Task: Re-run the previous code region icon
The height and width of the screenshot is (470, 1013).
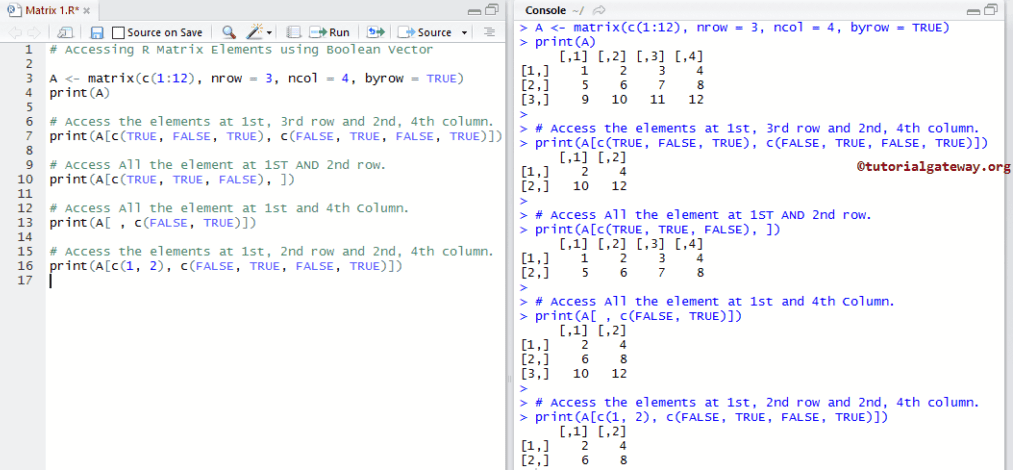Action: click(x=375, y=32)
